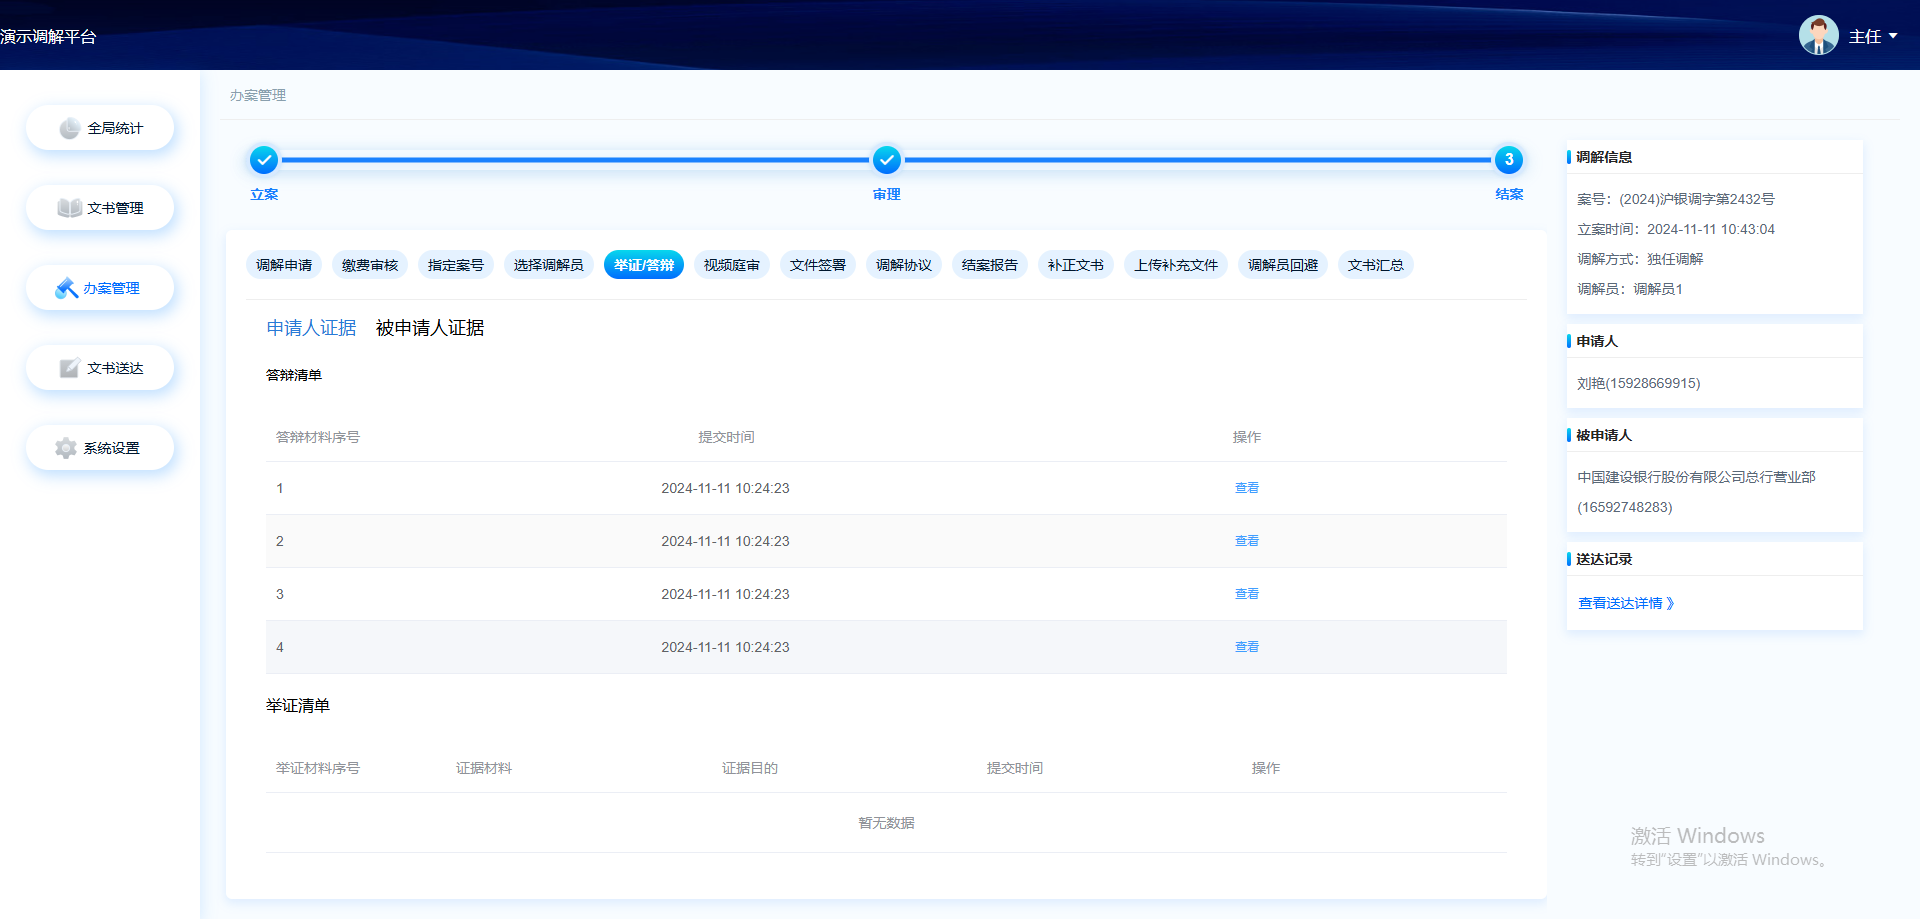Screen dimensions: 1920x919
Task: Open the 视频庭审 step tab
Action: click(x=731, y=265)
